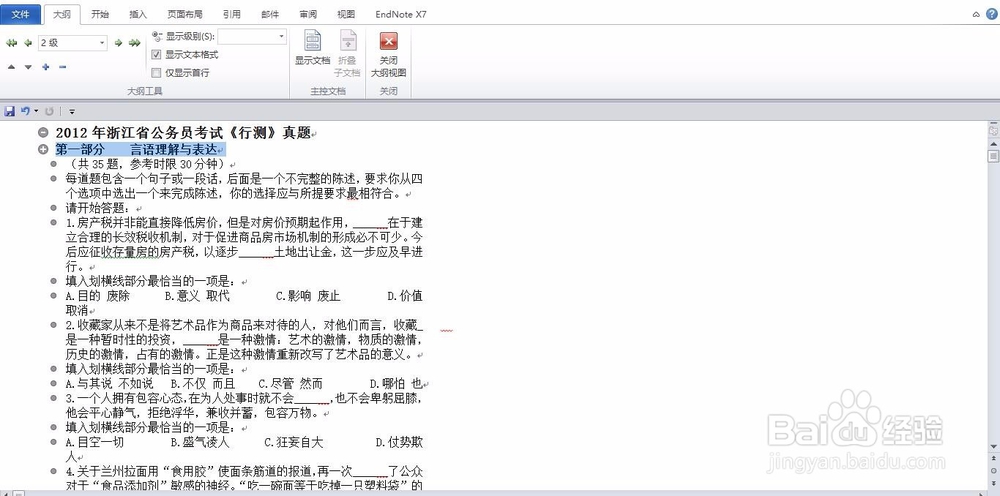This screenshot has width=1000, height=496.
Task: Go to previous page via scrollbar double-arrow
Action: [x=993, y=459]
